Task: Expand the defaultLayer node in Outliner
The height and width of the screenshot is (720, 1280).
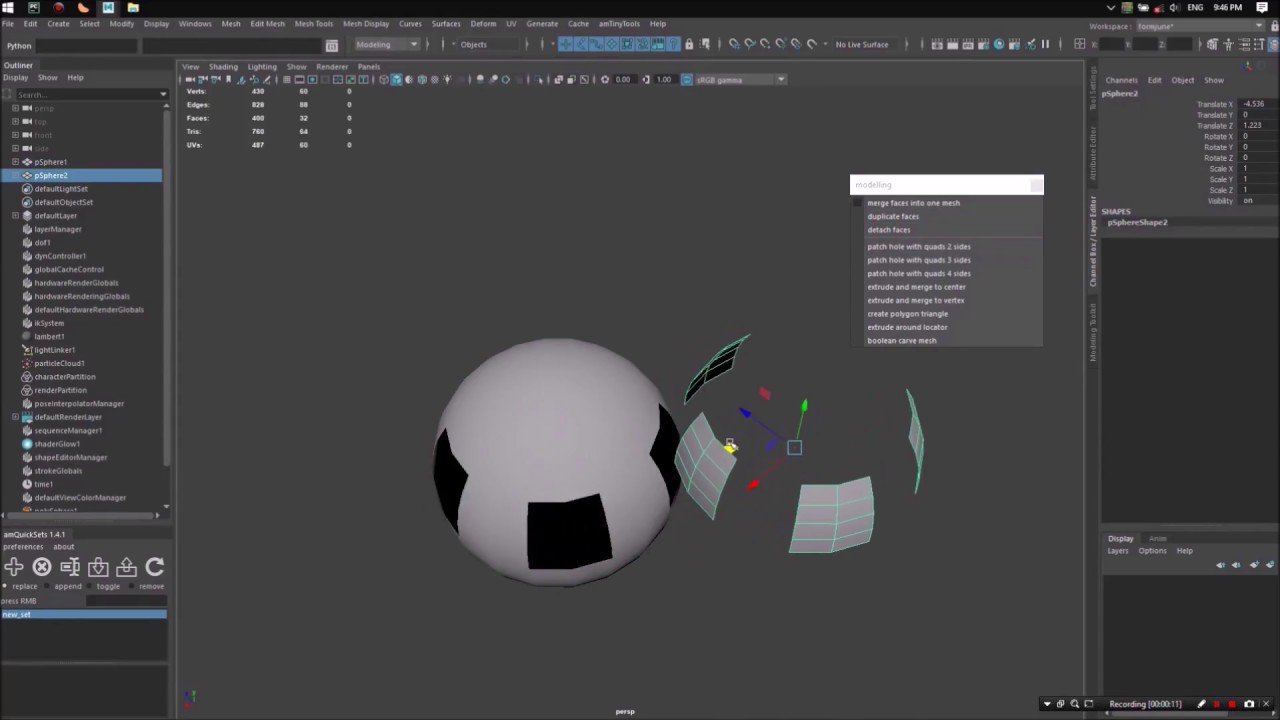Action: coord(15,216)
